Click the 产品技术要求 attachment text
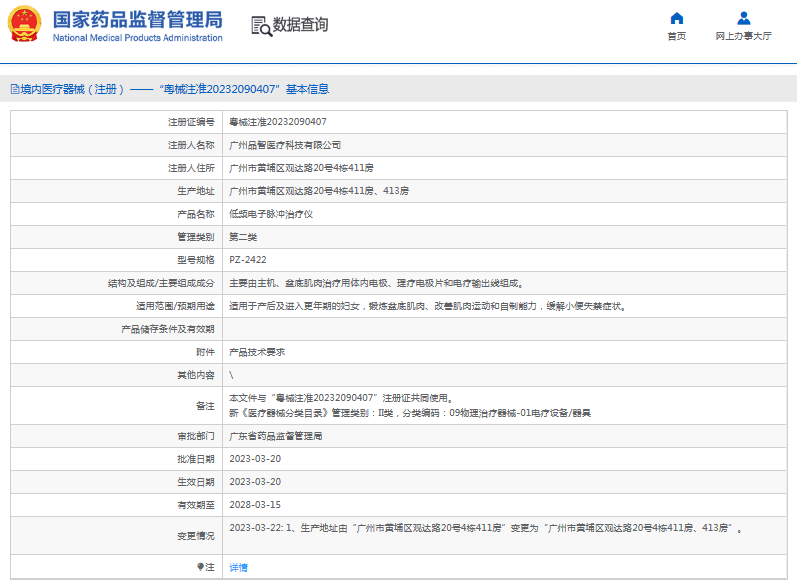797x586 pixels. (257, 352)
